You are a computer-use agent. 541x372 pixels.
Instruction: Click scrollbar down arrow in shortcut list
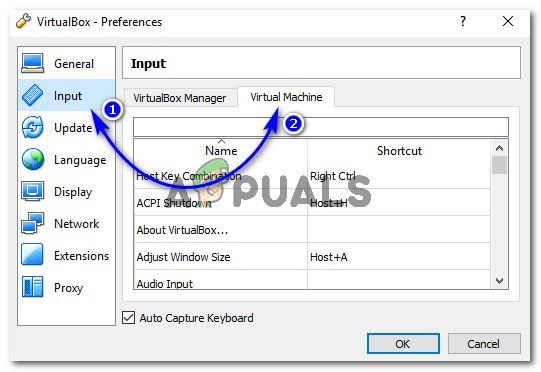pos(499,281)
